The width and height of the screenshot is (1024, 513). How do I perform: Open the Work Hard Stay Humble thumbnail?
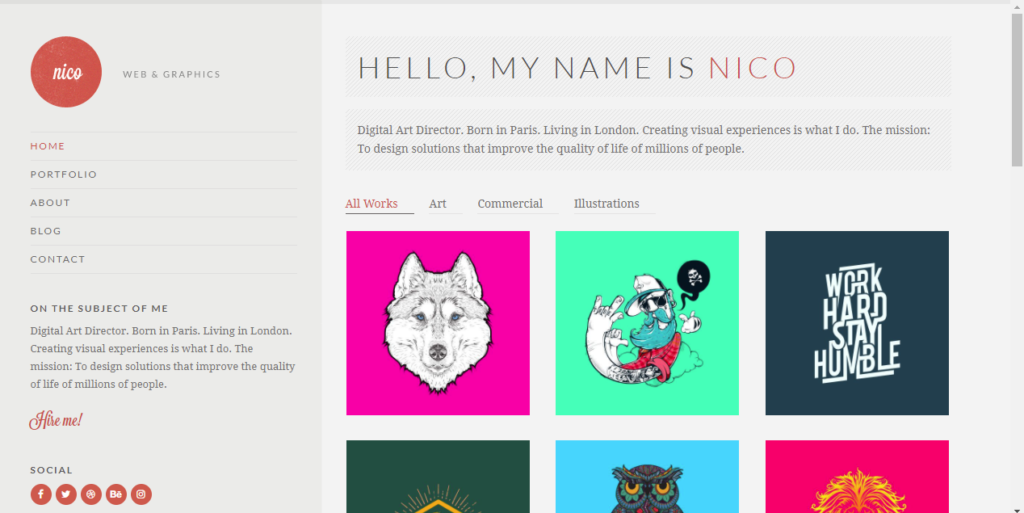click(x=857, y=323)
